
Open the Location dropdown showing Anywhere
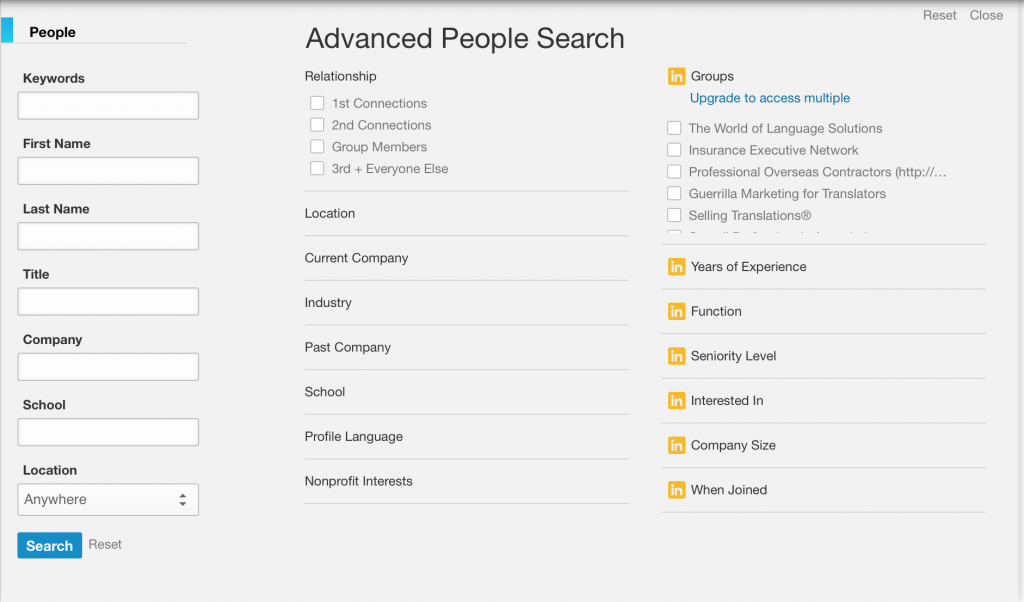tap(108, 499)
